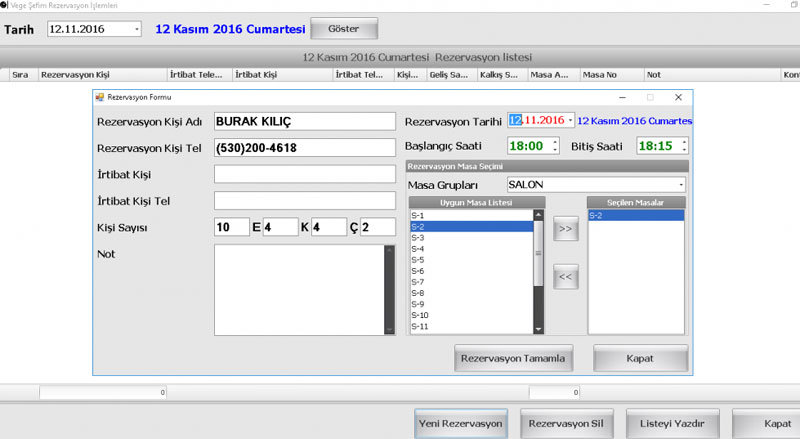Select table S-9 in the list
The height and width of the screenshot is (439, 800).
pyautogui.click(x=471, y=304)
